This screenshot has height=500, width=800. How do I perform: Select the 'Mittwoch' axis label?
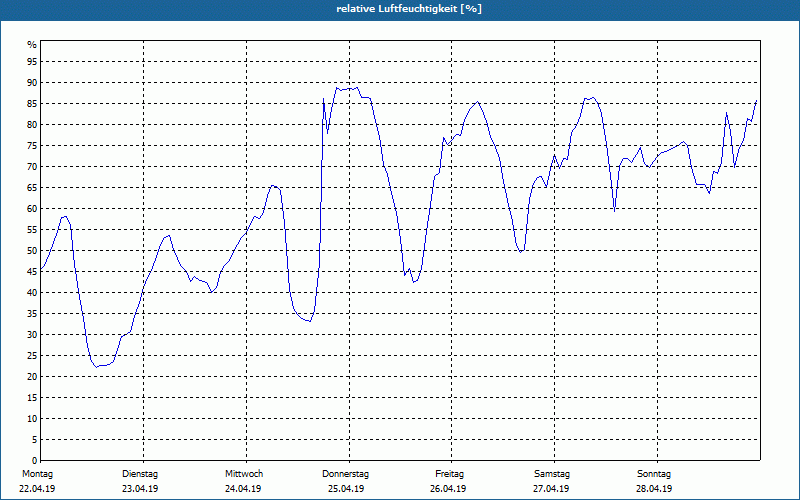[244, 474]
